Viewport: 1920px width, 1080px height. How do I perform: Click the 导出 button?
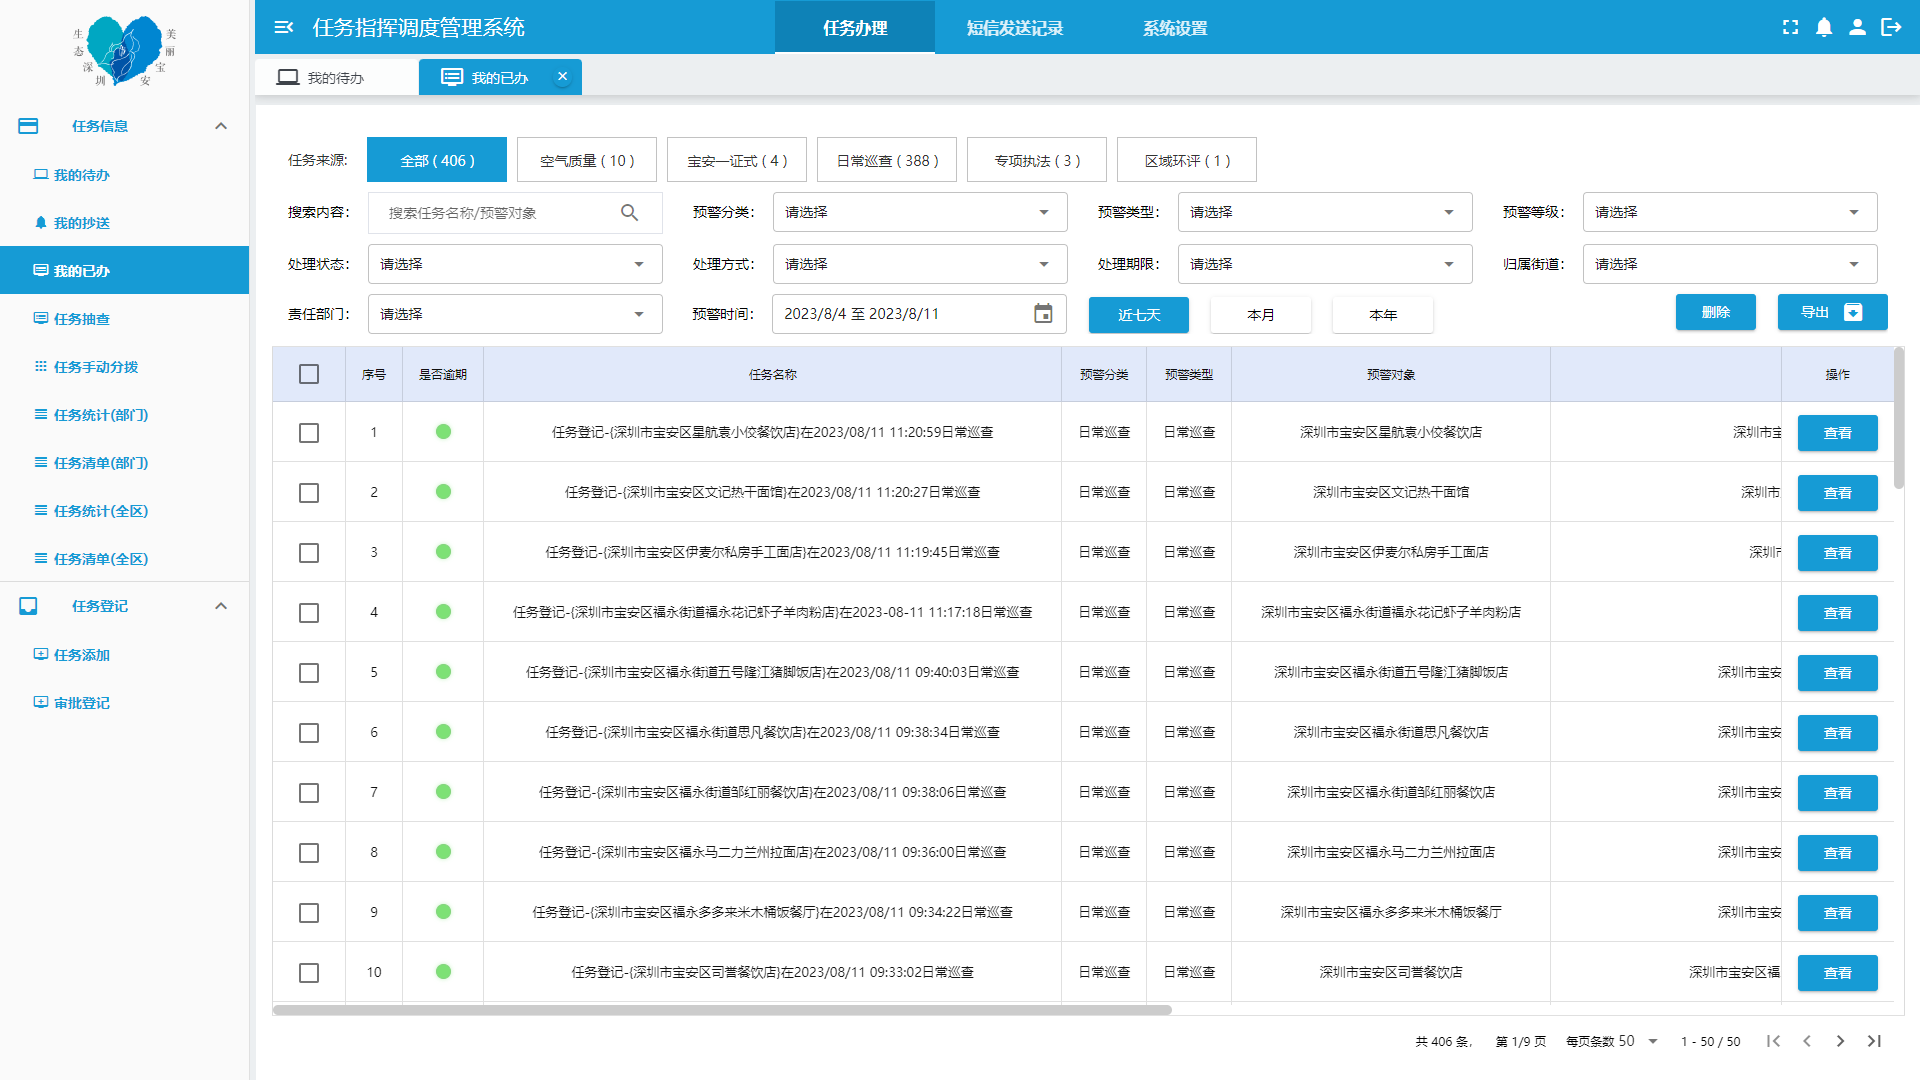[x=1832, y=312]
